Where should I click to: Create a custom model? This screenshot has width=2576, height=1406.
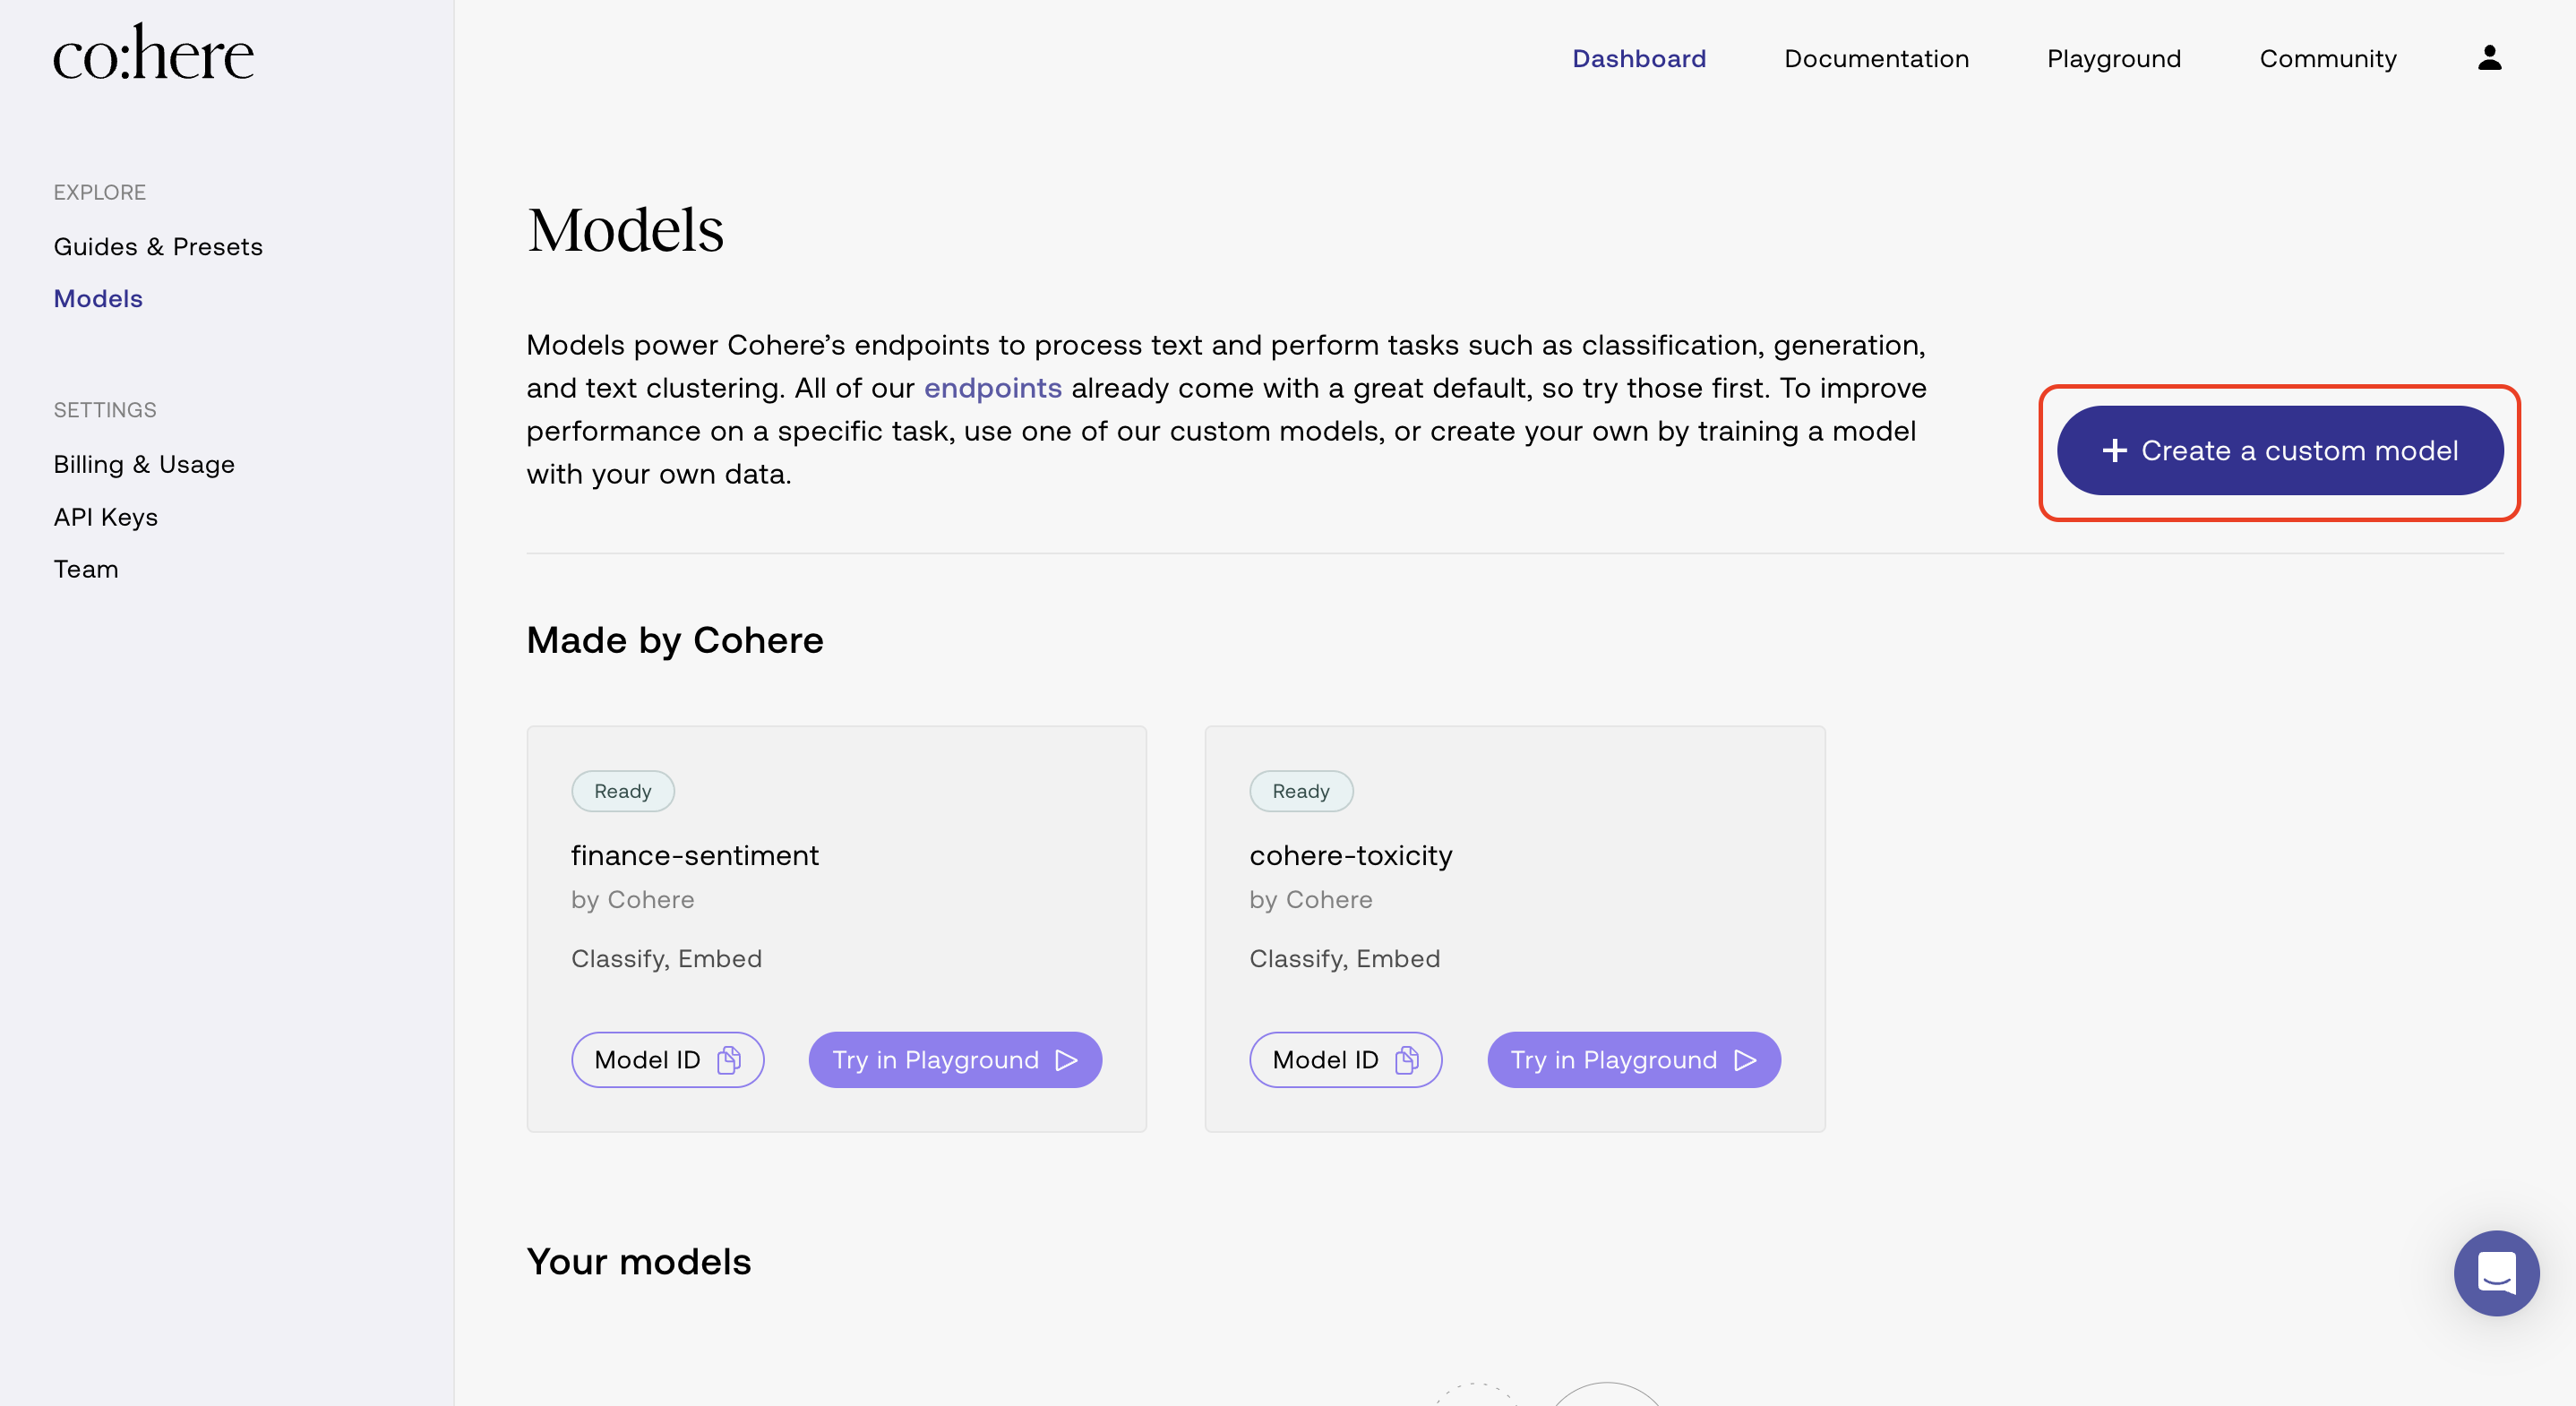coord(2280,451)
